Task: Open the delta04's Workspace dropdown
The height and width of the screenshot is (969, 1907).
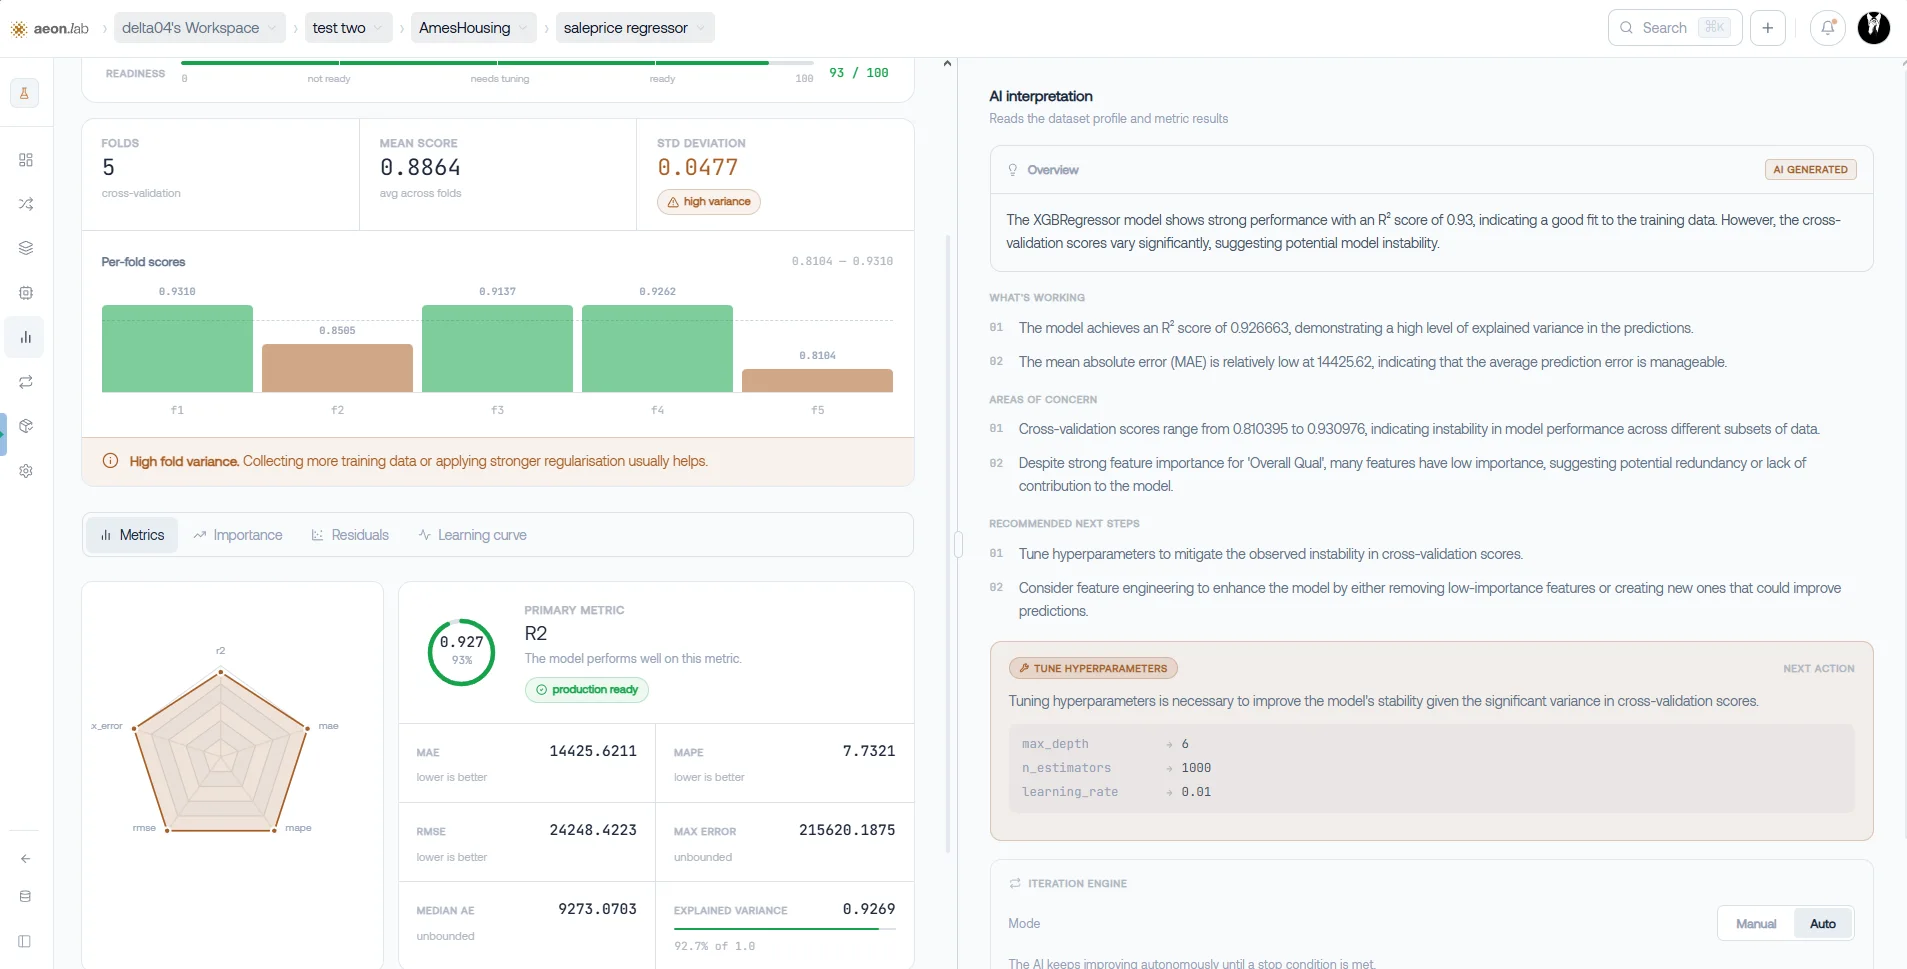Action: click(x=199, y=28)
